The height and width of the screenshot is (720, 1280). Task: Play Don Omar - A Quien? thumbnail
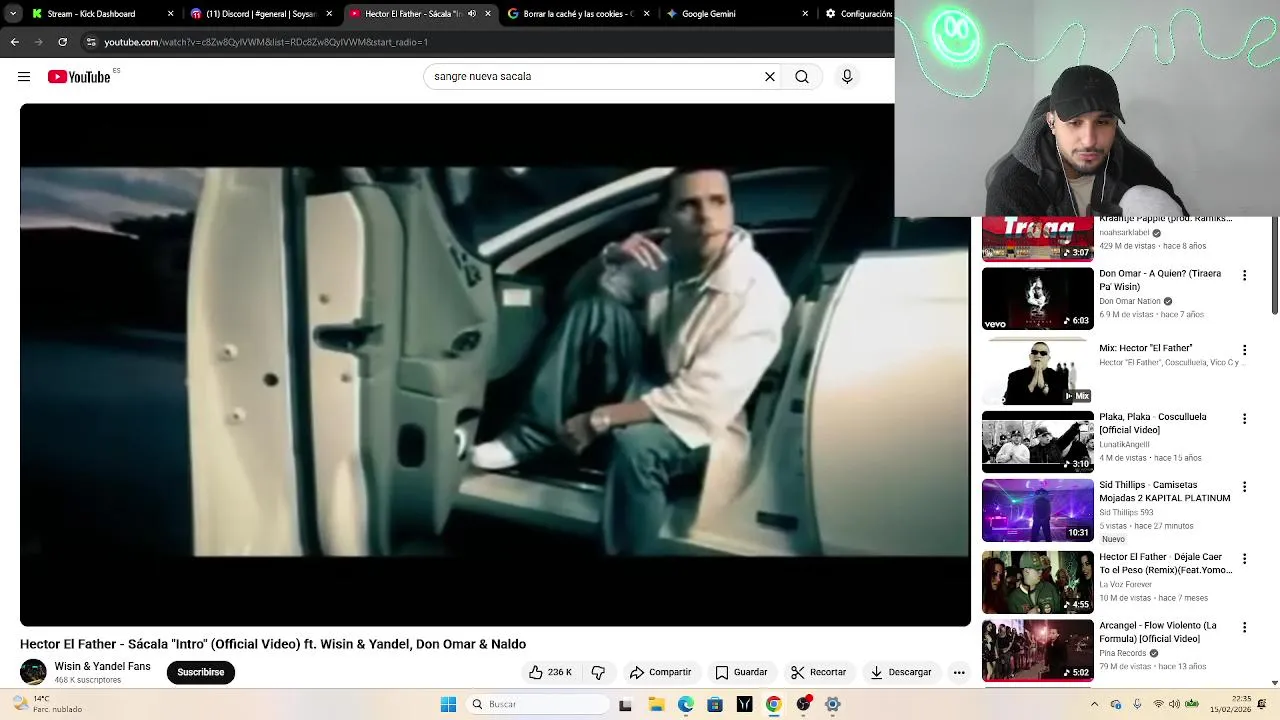pyautogui.click(x=1038, y=298)
